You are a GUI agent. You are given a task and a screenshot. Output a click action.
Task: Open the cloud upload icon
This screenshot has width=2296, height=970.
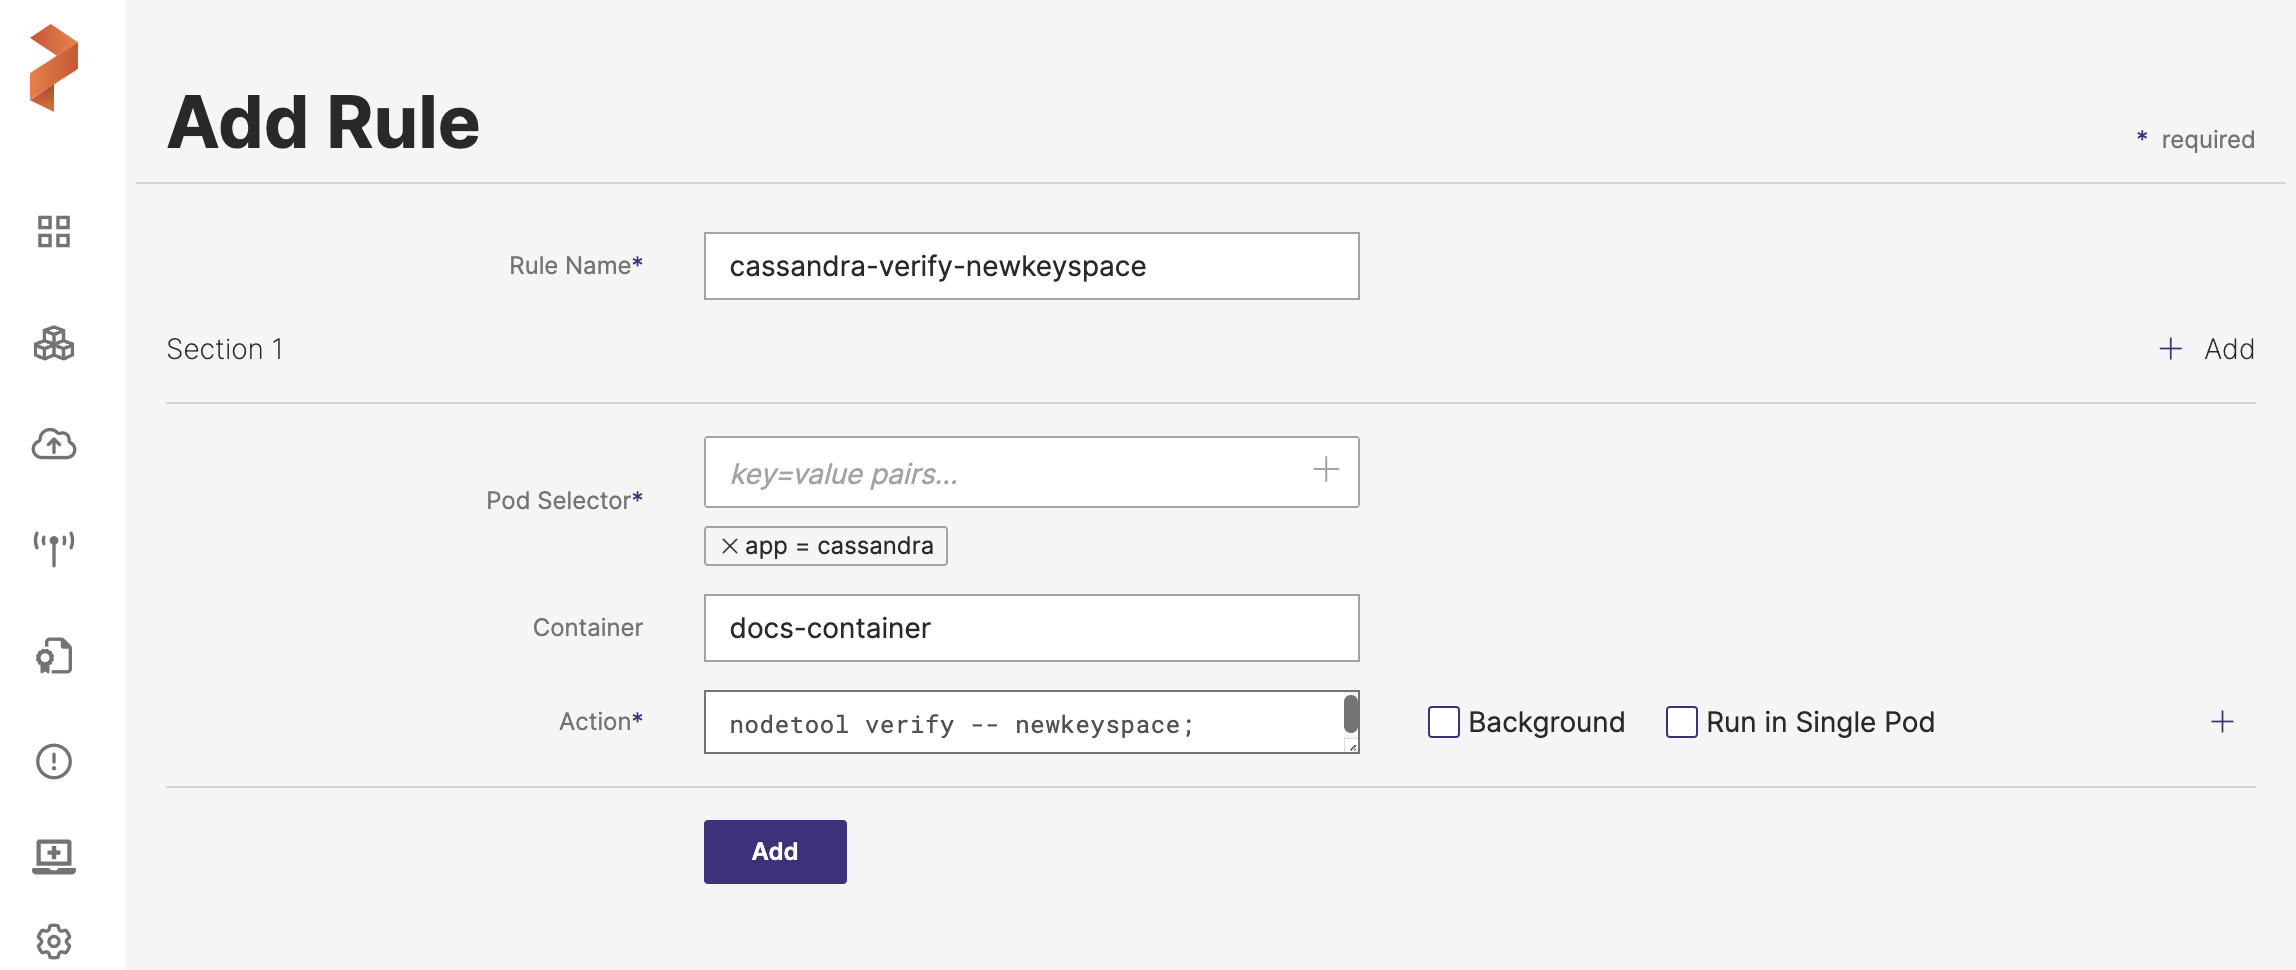54,444
